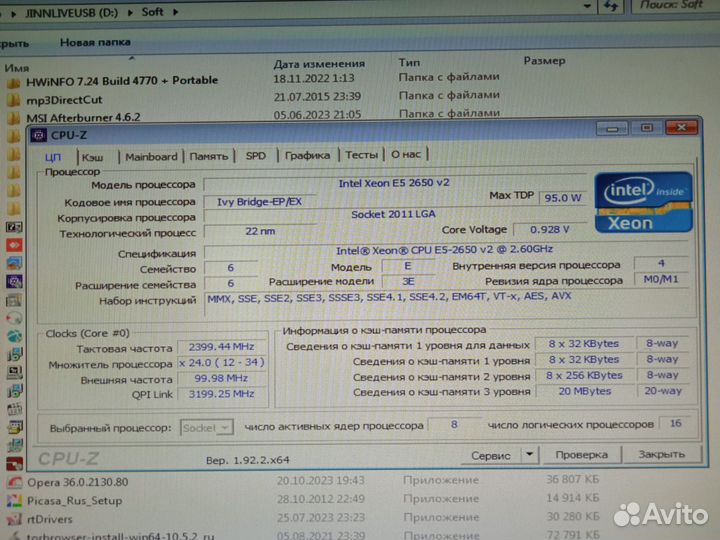Click the Opera 36.0.2130.80 file name

tap(77, 482)
